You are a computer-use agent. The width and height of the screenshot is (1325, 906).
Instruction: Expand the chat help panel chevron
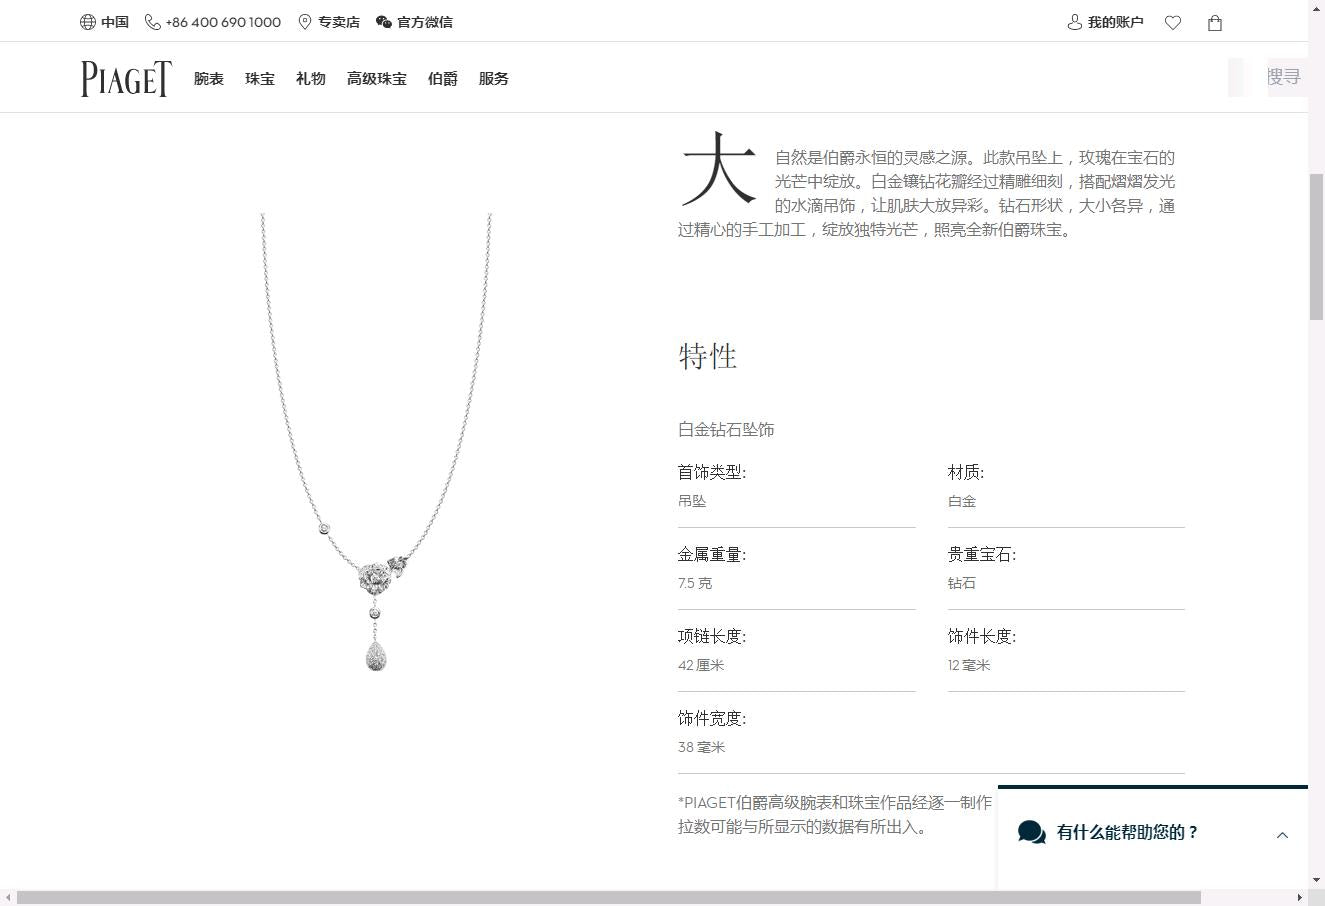click(1282, 835)
